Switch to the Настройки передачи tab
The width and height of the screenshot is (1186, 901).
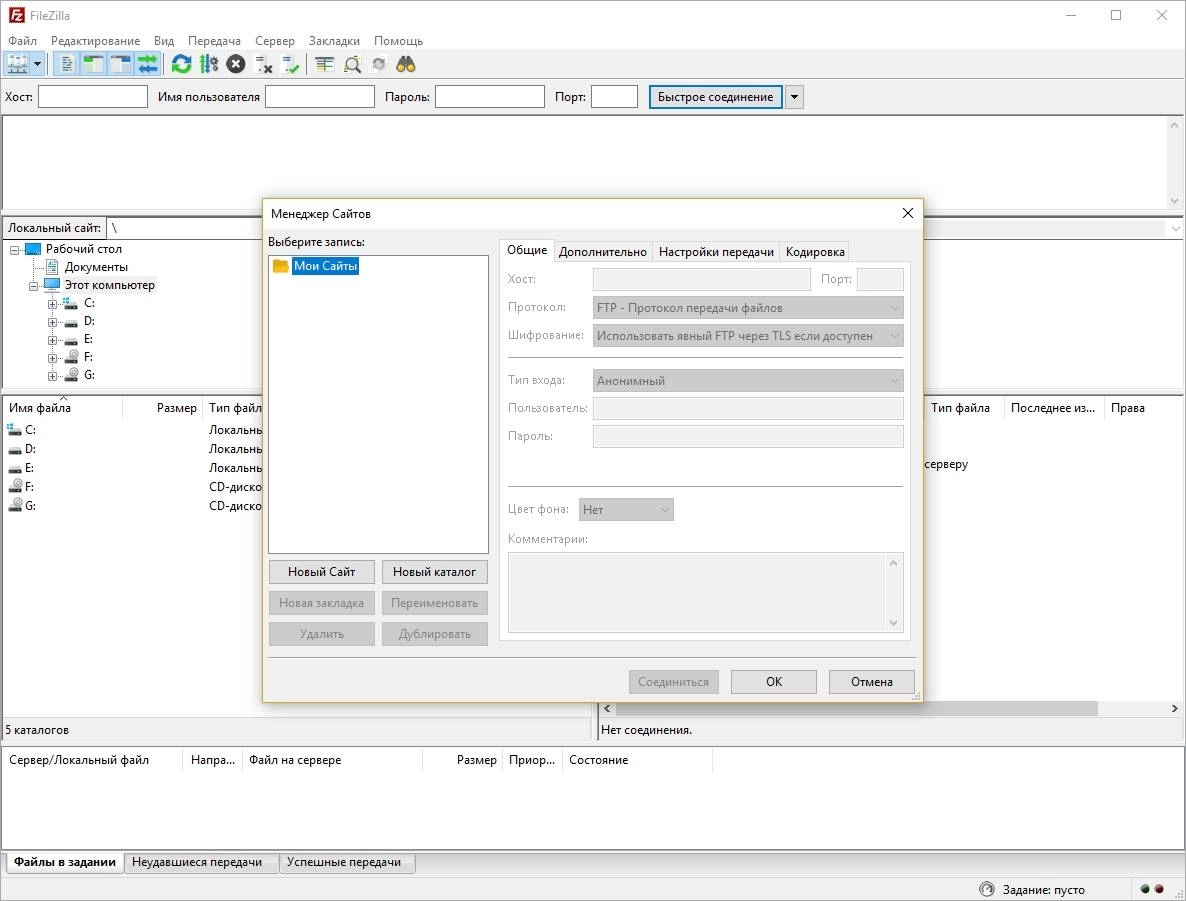[x=716, y=252]
